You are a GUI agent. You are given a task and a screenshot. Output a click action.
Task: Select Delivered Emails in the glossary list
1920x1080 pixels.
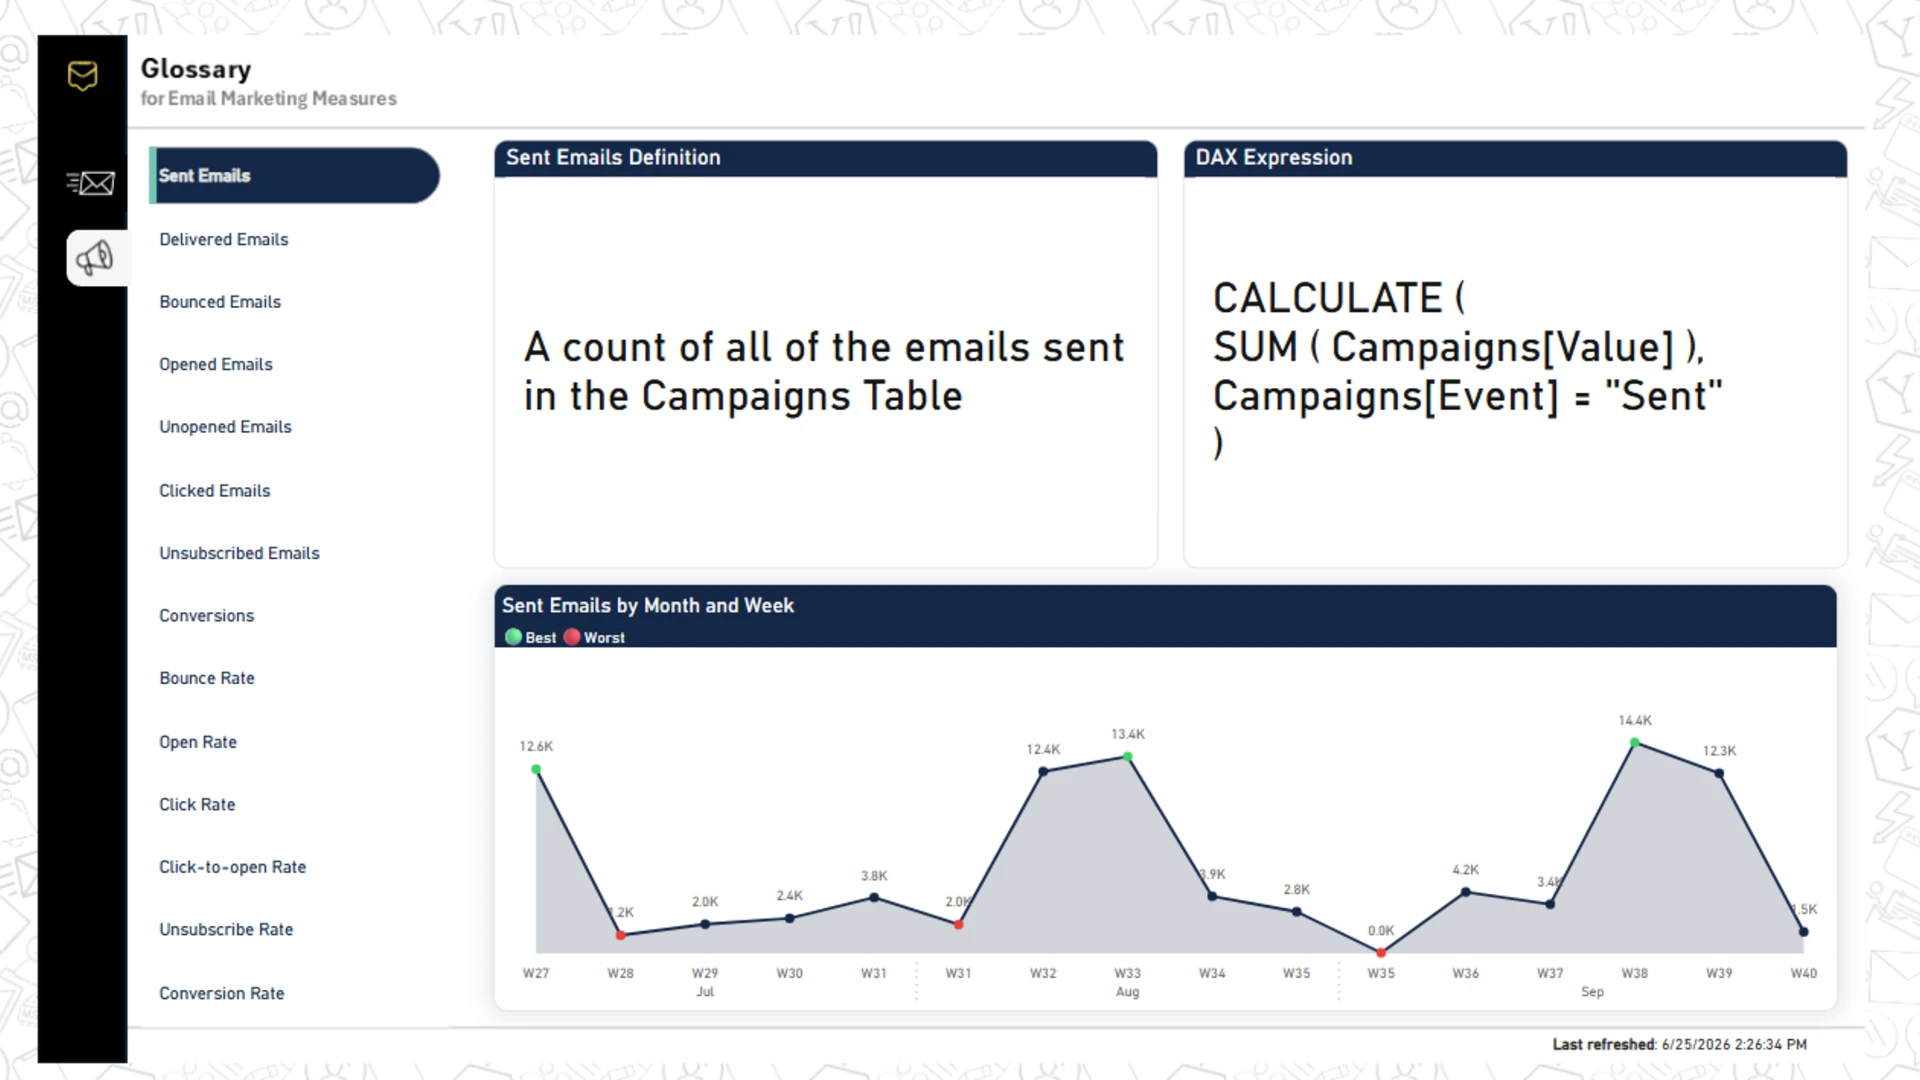pos(224,240)
